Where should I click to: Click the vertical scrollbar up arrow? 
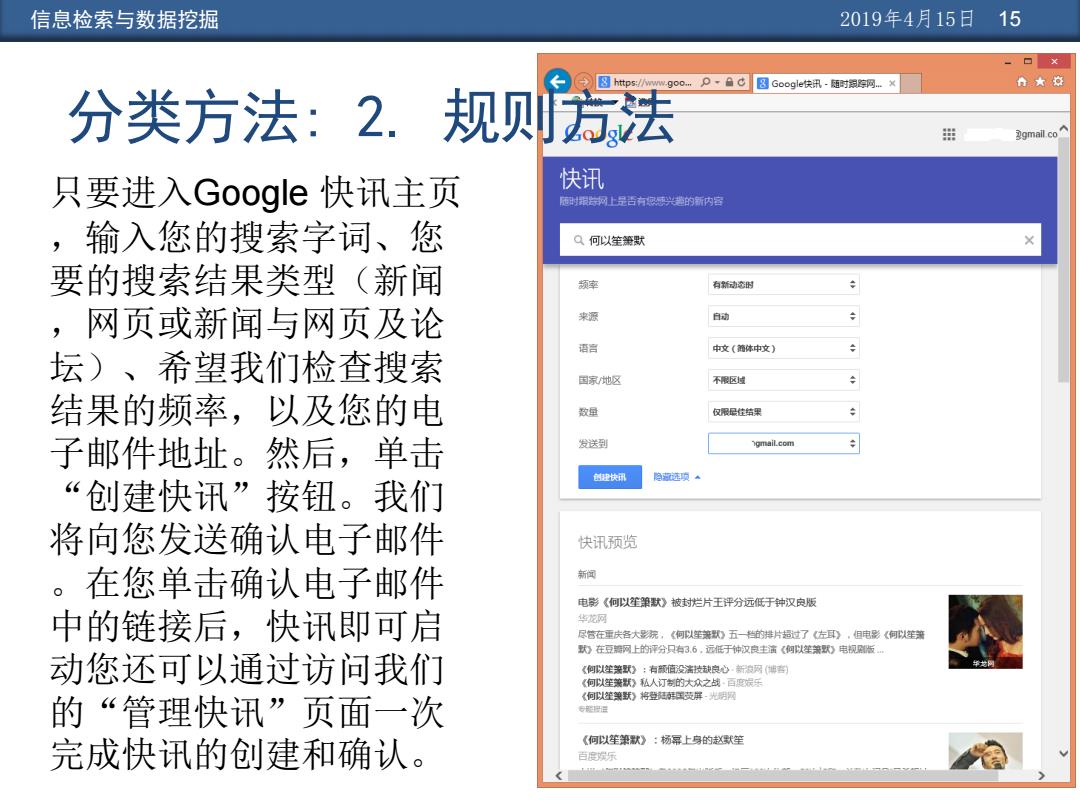click(1063, 129)
